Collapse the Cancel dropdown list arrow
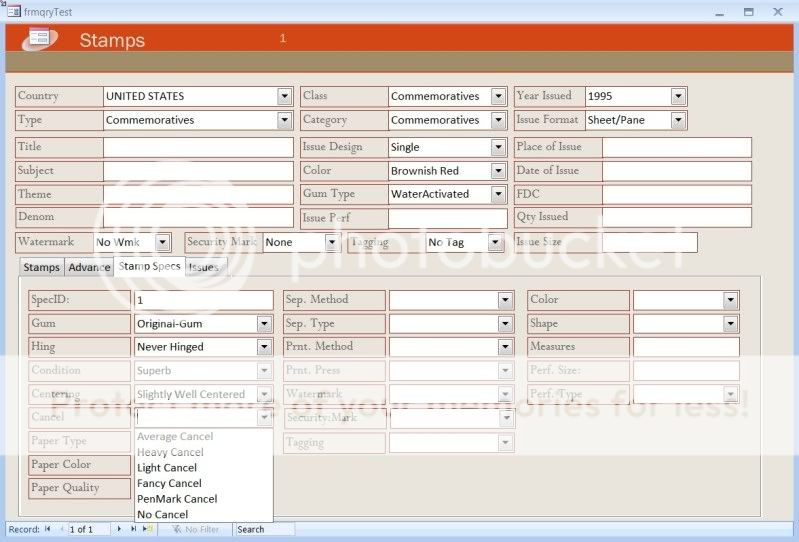Image resolution: width=799 pixels, height=542 pixels. pyautogui.click(x=264, y=417)
